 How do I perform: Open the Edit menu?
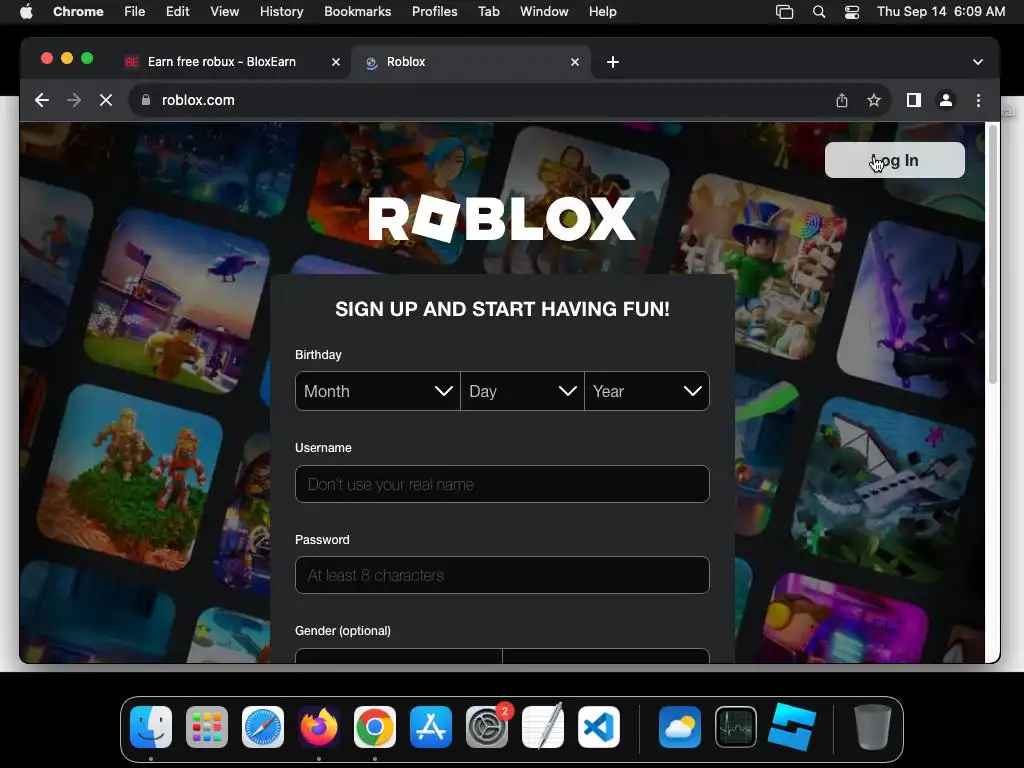pyautogui.click(x=178, y=11)
